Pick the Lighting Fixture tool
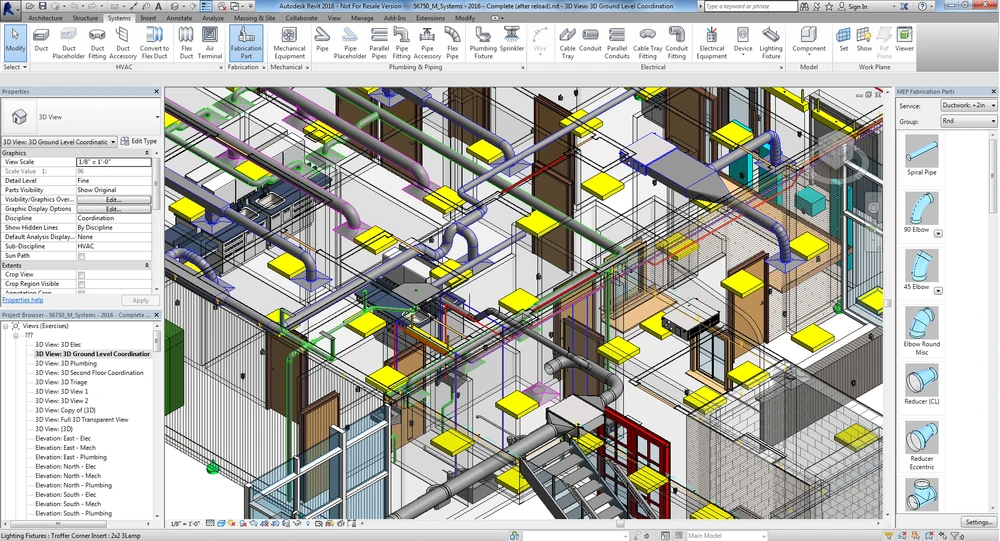 (771, 41)
